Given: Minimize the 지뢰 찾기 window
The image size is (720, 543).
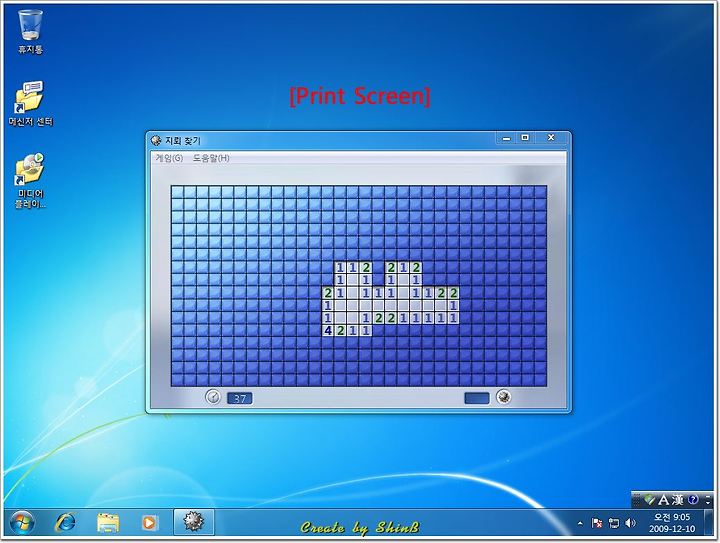Looking at the screenshot, I should [x=506, y=138].
